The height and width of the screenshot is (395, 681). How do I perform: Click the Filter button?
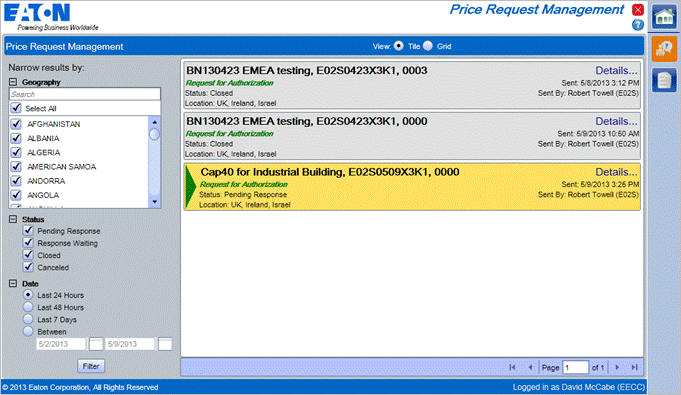(x=91, y=366)
